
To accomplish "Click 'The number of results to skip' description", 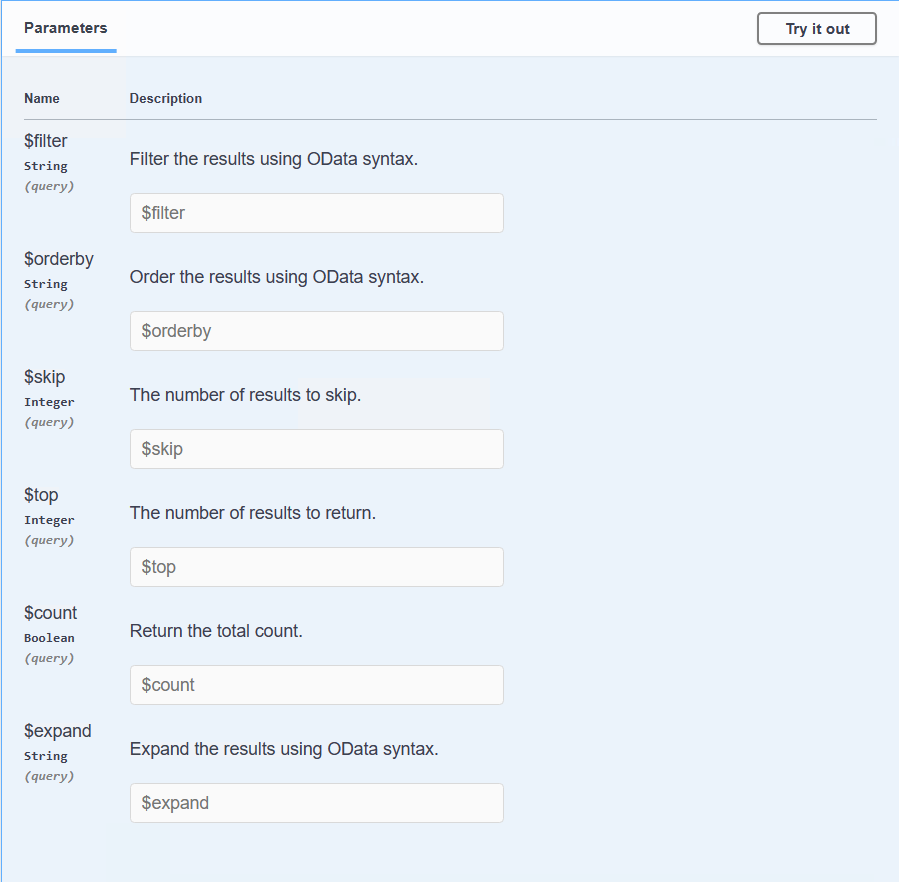I will pos(245,395).
